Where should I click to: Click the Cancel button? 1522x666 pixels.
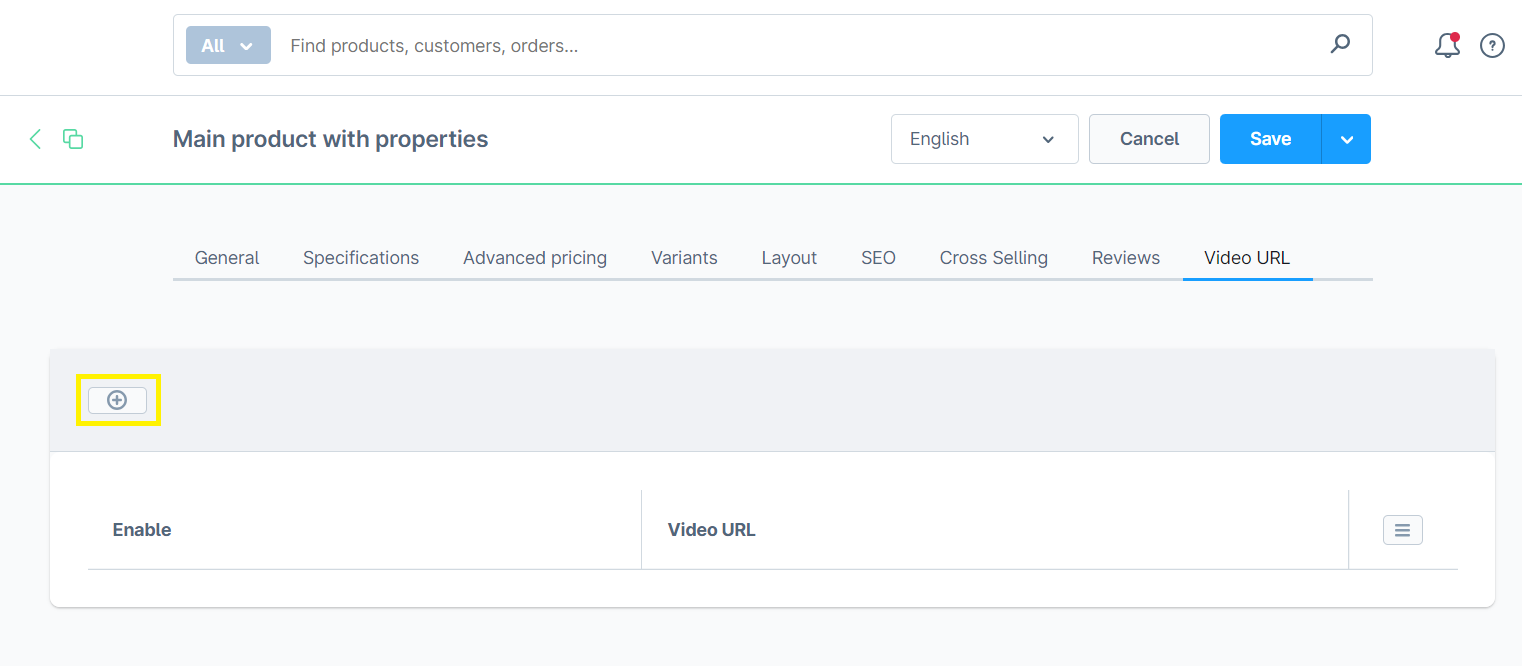click(x=1148, y=139)
